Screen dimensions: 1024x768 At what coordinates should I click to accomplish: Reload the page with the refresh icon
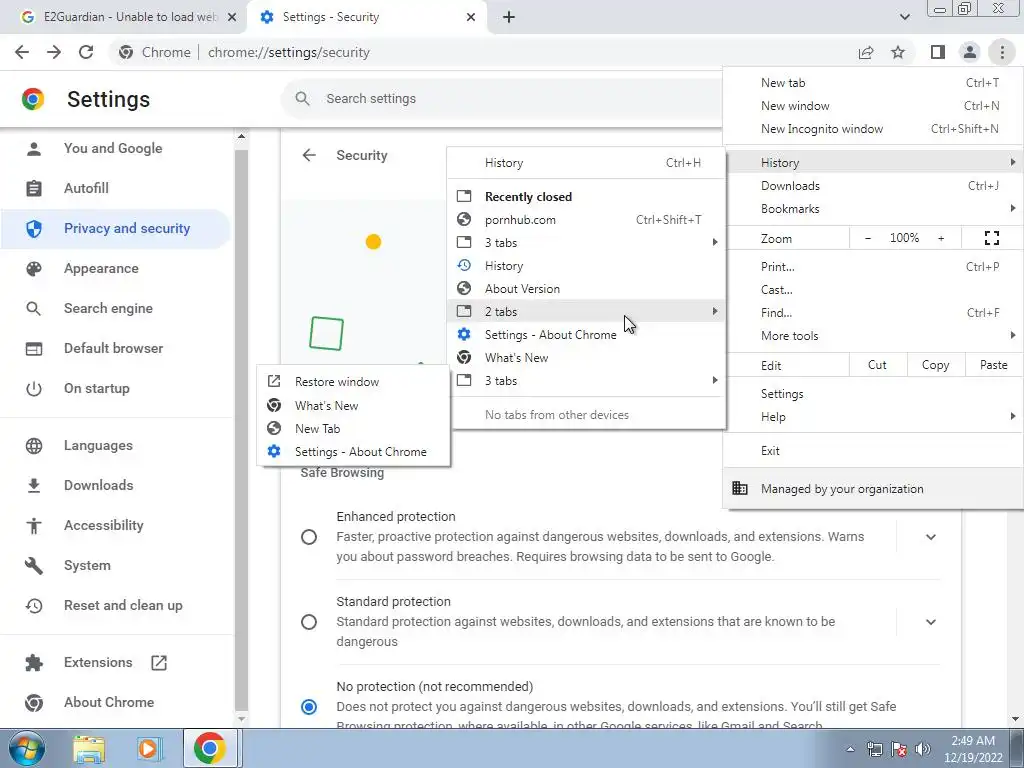[x=86, y=52]
